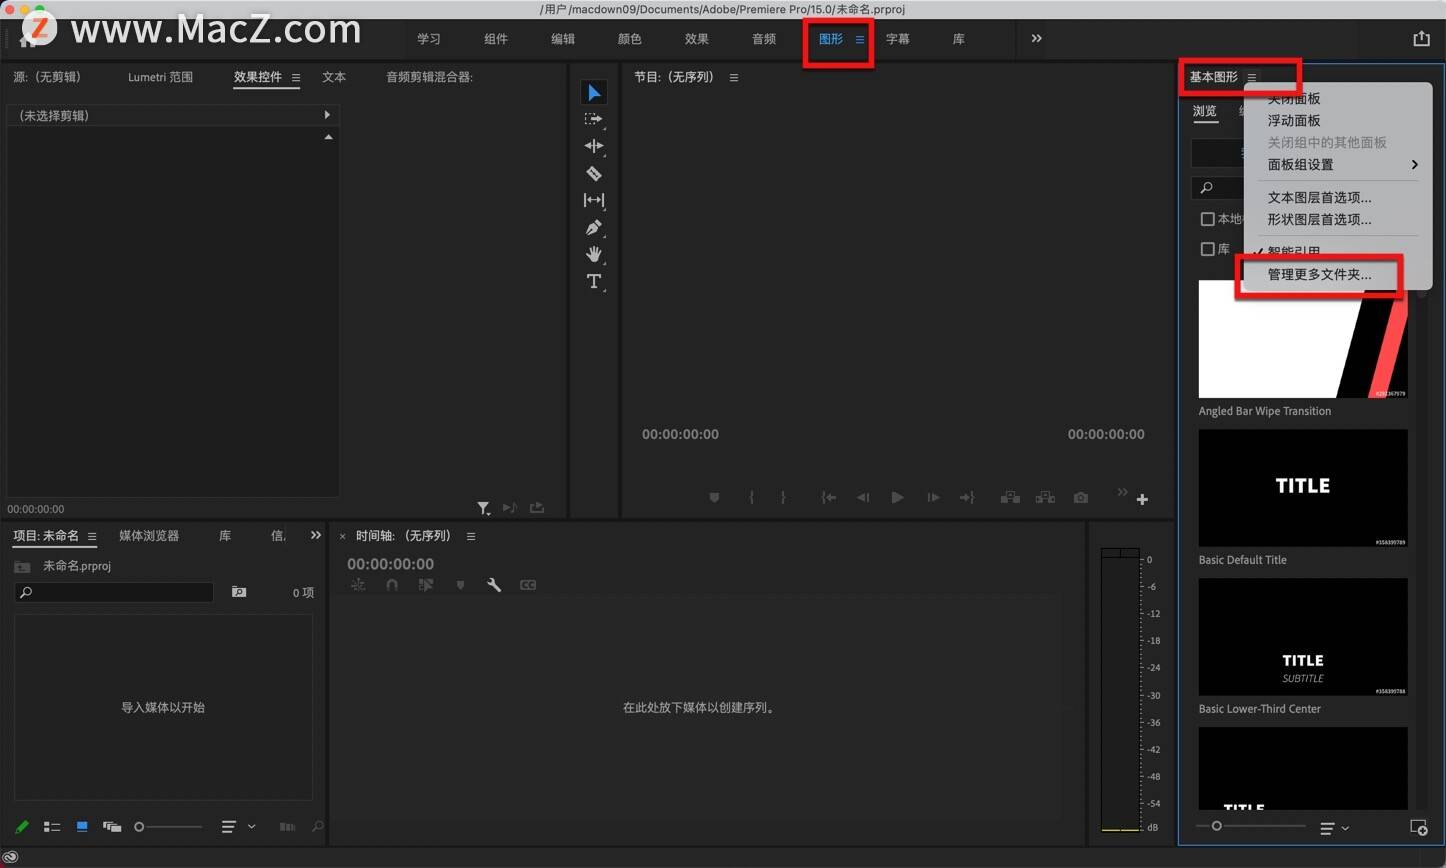Open the Lumetri 范围 tab
Screen dimensions: 1446x868
coord(160,77)
